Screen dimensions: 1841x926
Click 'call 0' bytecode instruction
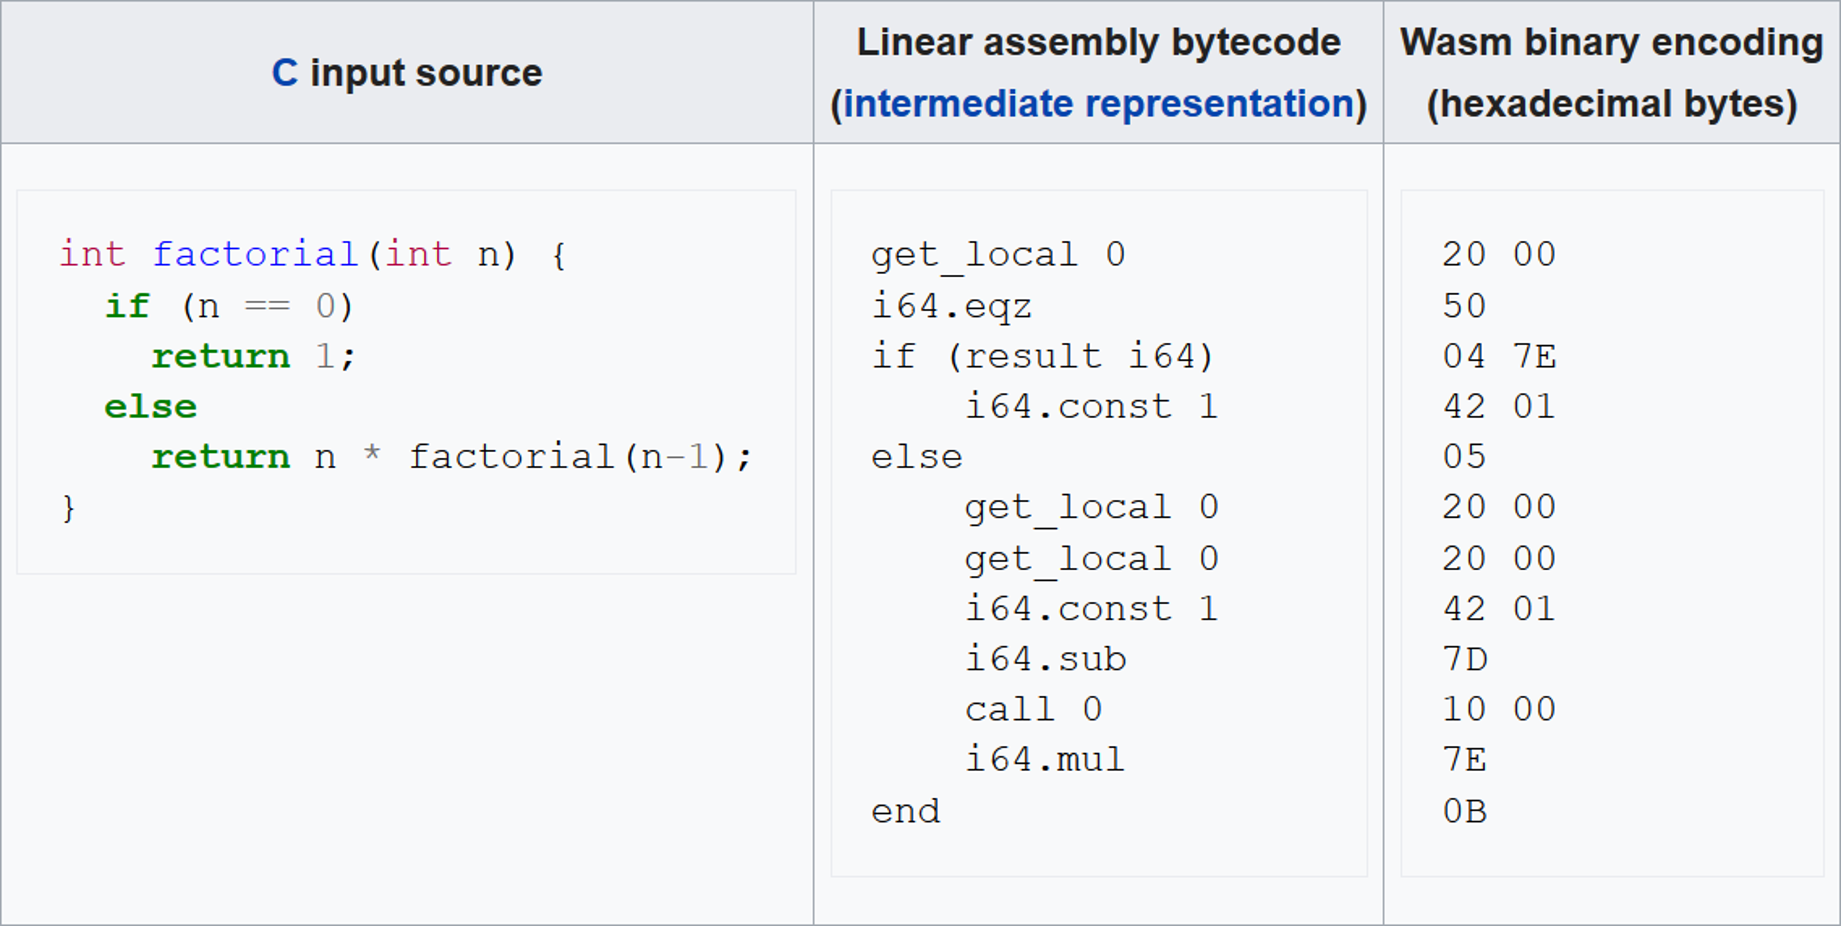[1033, 709]
